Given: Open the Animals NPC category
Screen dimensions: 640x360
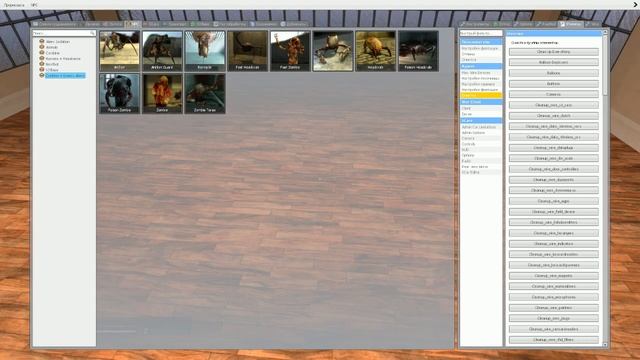Looking at the screenshot, I should 52,47.
